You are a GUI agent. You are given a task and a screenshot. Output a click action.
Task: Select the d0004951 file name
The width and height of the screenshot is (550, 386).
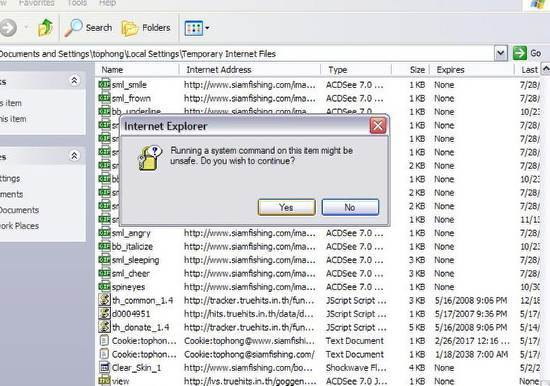tap(131, 314)
